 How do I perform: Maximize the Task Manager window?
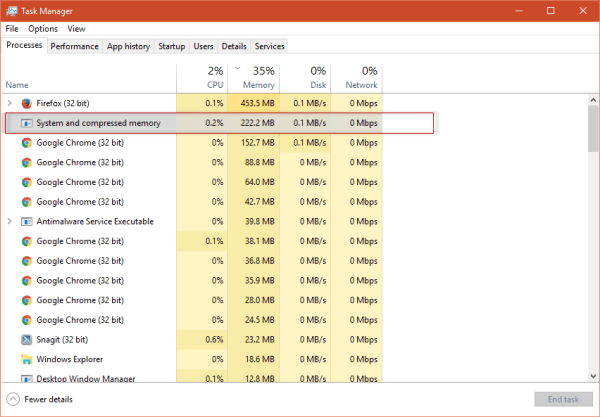[551, 11]
